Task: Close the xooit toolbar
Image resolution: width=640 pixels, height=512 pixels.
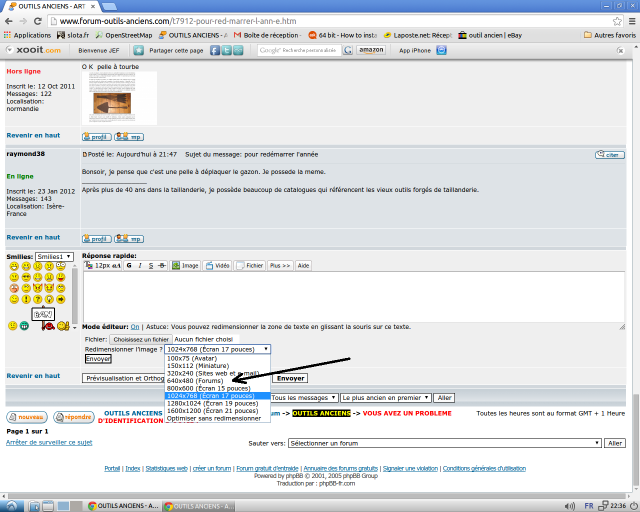Action: tap(620, 51)
